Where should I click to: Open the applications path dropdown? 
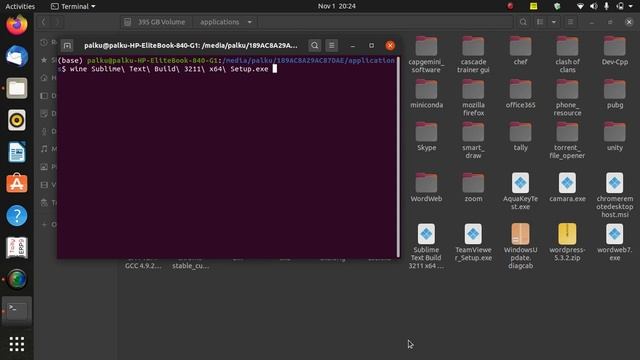[x=249, y=22]
